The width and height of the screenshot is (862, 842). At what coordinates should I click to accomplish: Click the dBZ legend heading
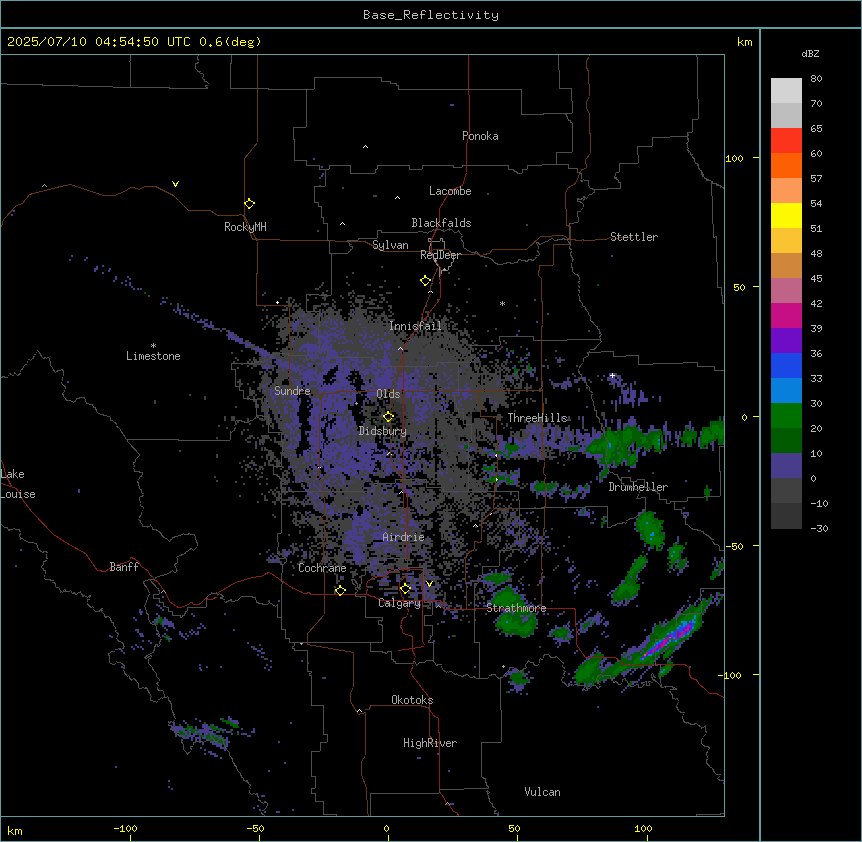pyautogui.click(x=810, y=53)
